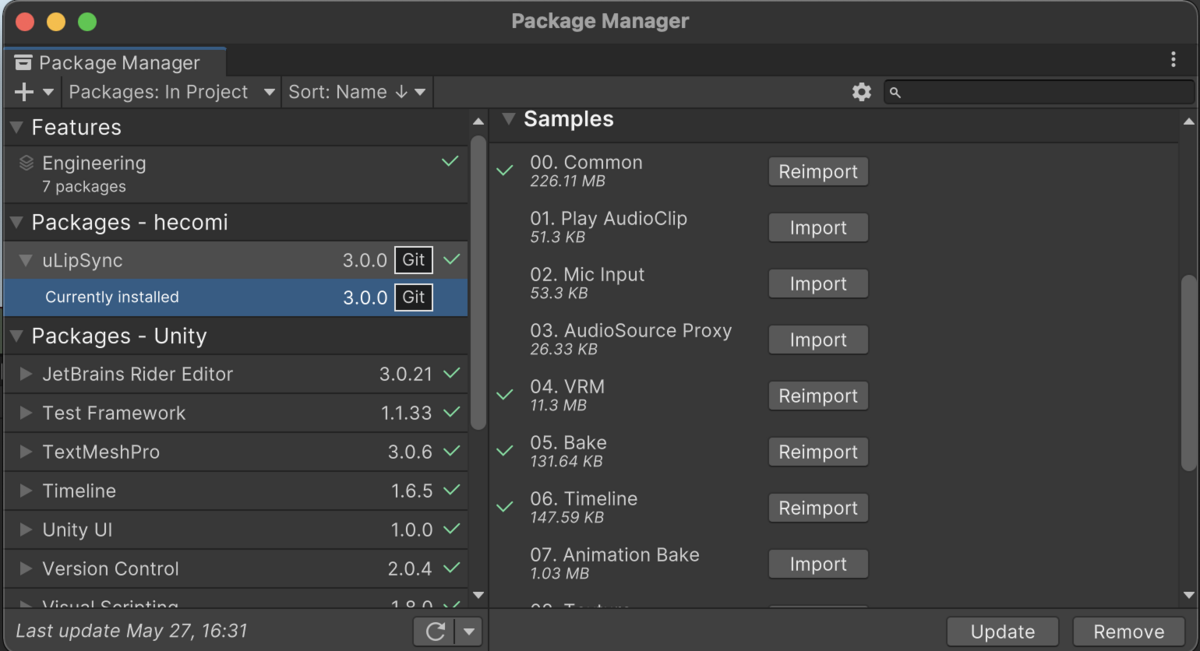Image resolution: width=1200 pixels, height=651 pixels.
Task: Click the Engineering feature layers icon
Action: point(27,163)
